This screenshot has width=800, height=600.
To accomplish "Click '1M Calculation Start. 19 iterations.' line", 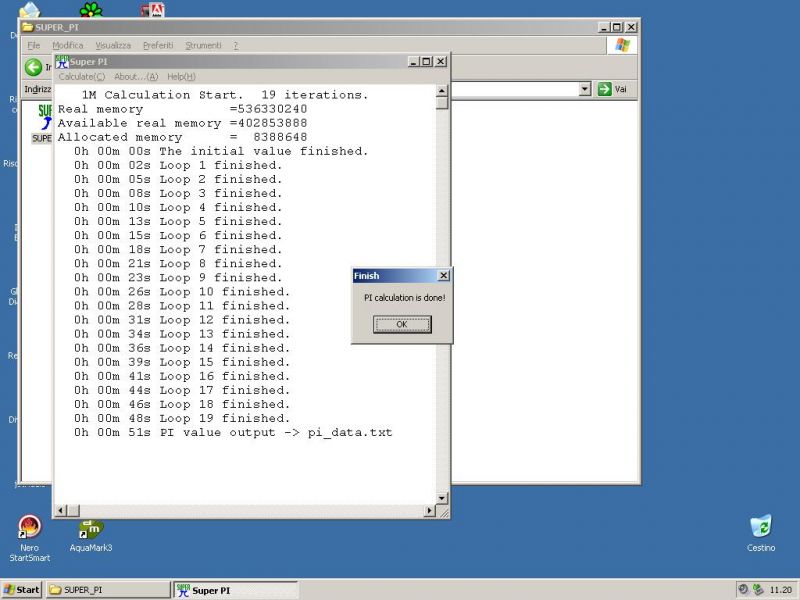I will (x=225, y=95).
